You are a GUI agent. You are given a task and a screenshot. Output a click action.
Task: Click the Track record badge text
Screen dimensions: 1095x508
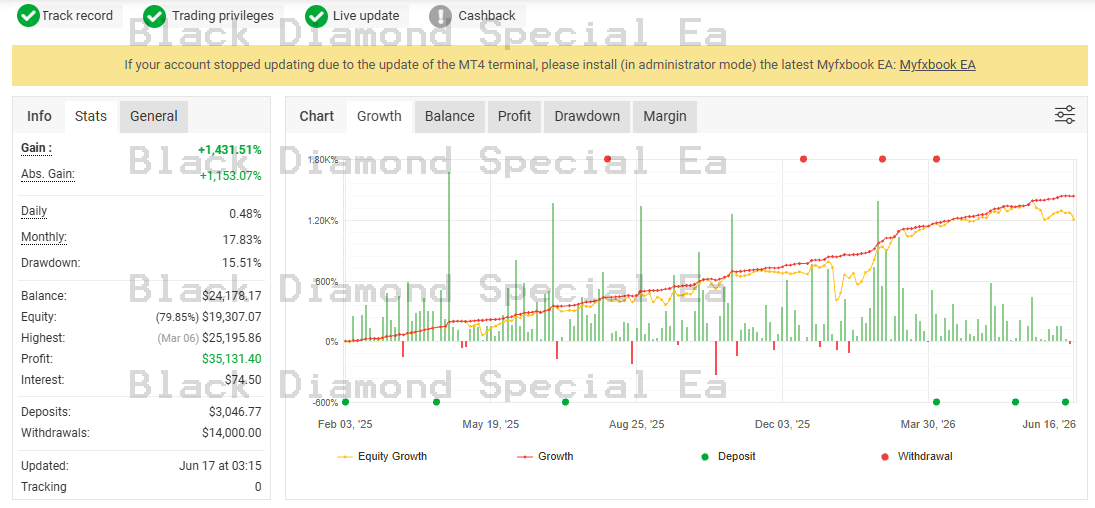(78, 15)
